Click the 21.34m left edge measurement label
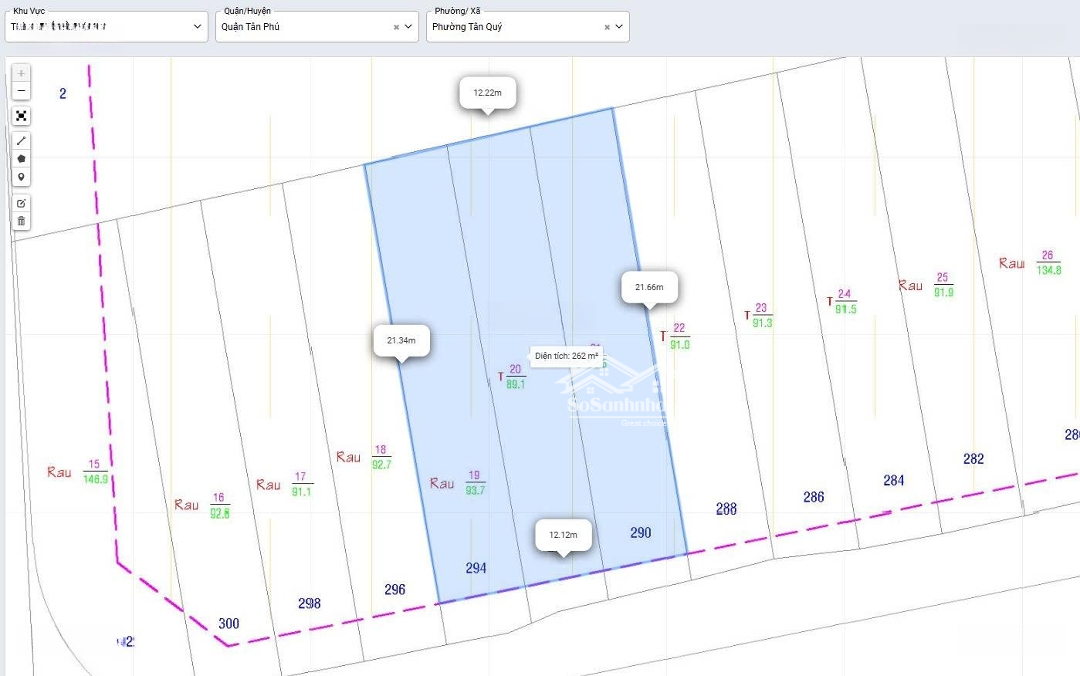This screenshot has height=676, width=1080. (x=401, y=340)
